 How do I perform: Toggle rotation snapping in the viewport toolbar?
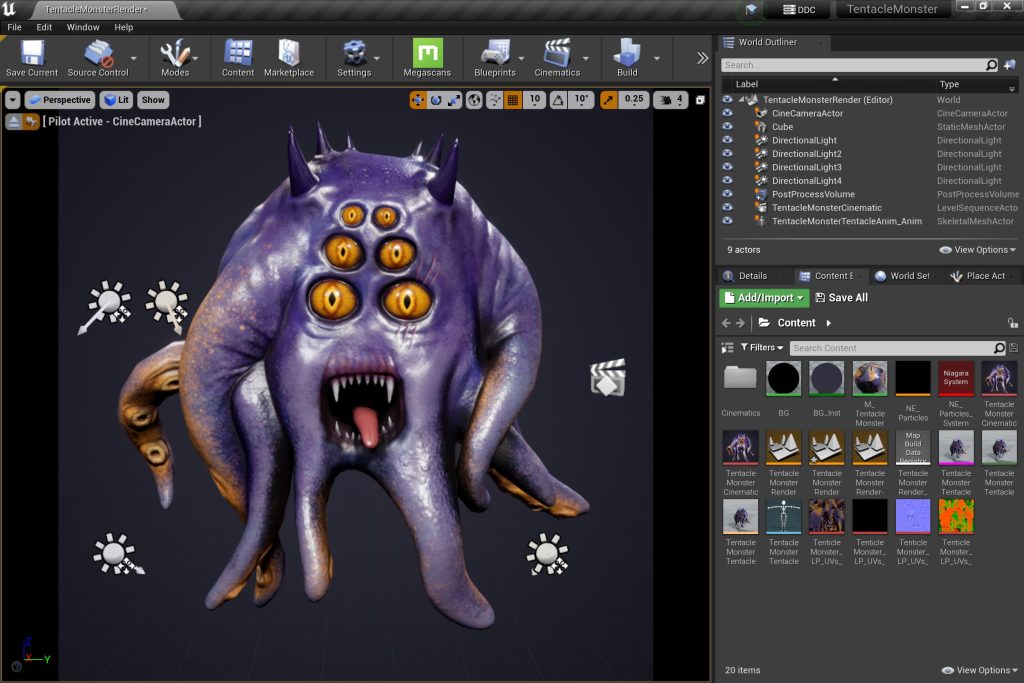point(558,100)
